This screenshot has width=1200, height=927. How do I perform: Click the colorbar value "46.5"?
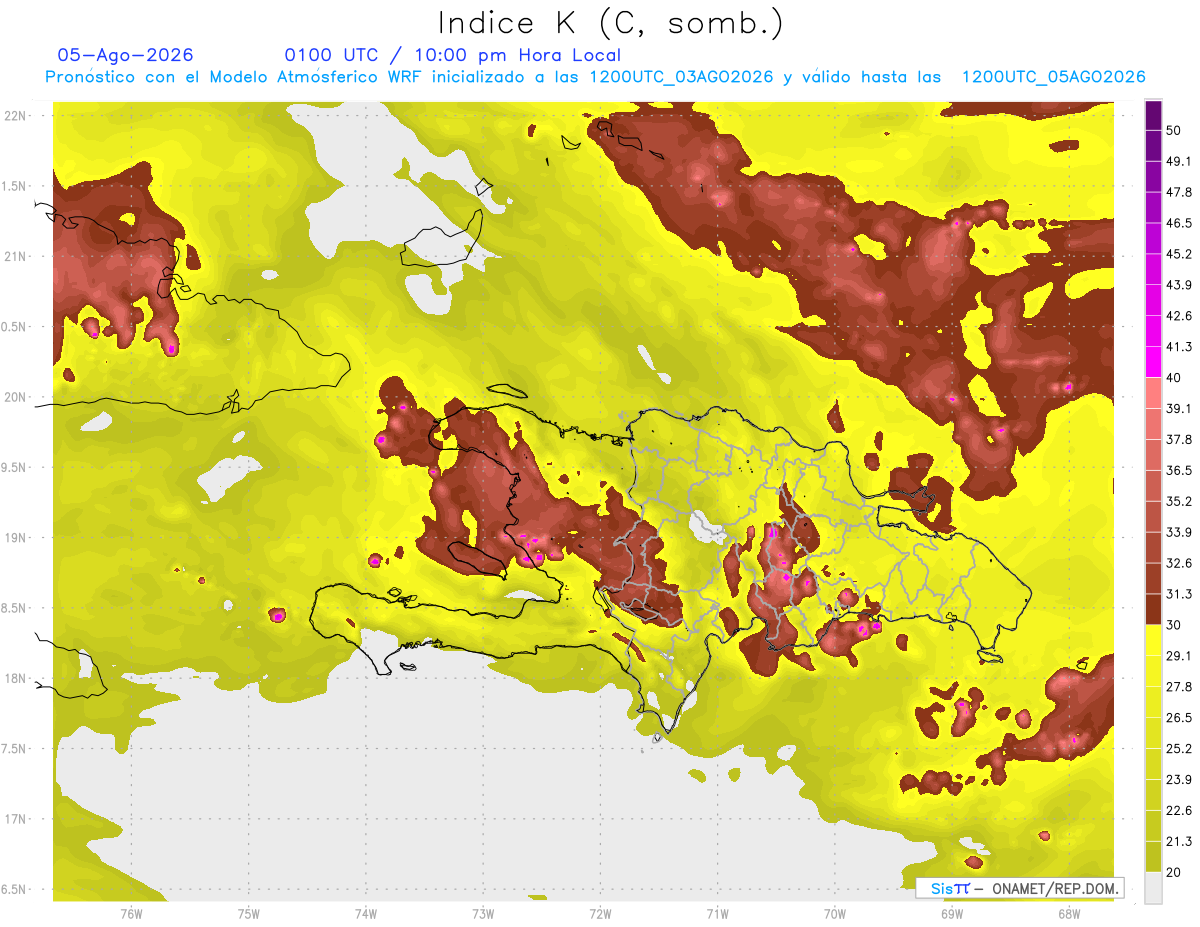click(x=1178, y=223)
